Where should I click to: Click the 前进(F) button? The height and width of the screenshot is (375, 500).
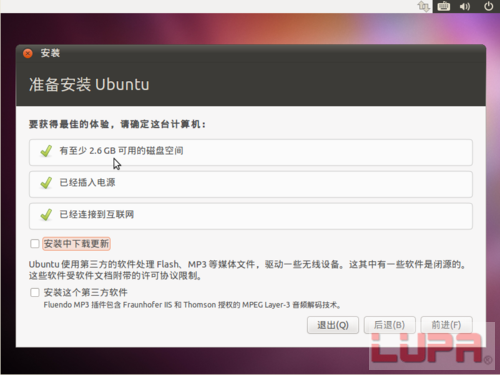pyautogui.click(x=446, y=325)
